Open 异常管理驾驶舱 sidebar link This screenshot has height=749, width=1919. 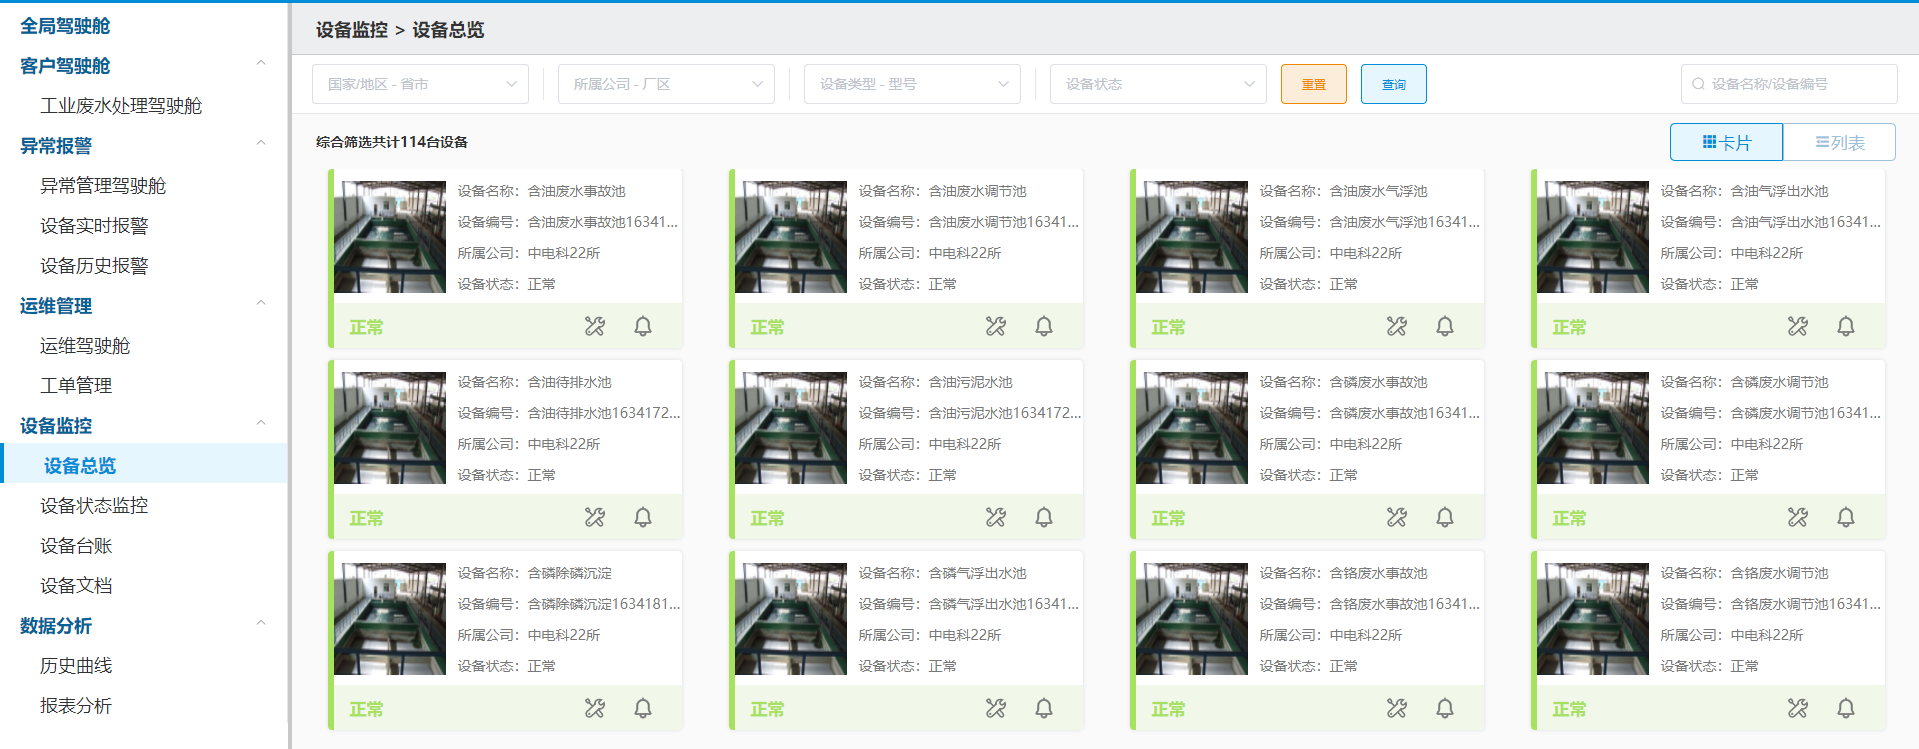tap(103, 186)
